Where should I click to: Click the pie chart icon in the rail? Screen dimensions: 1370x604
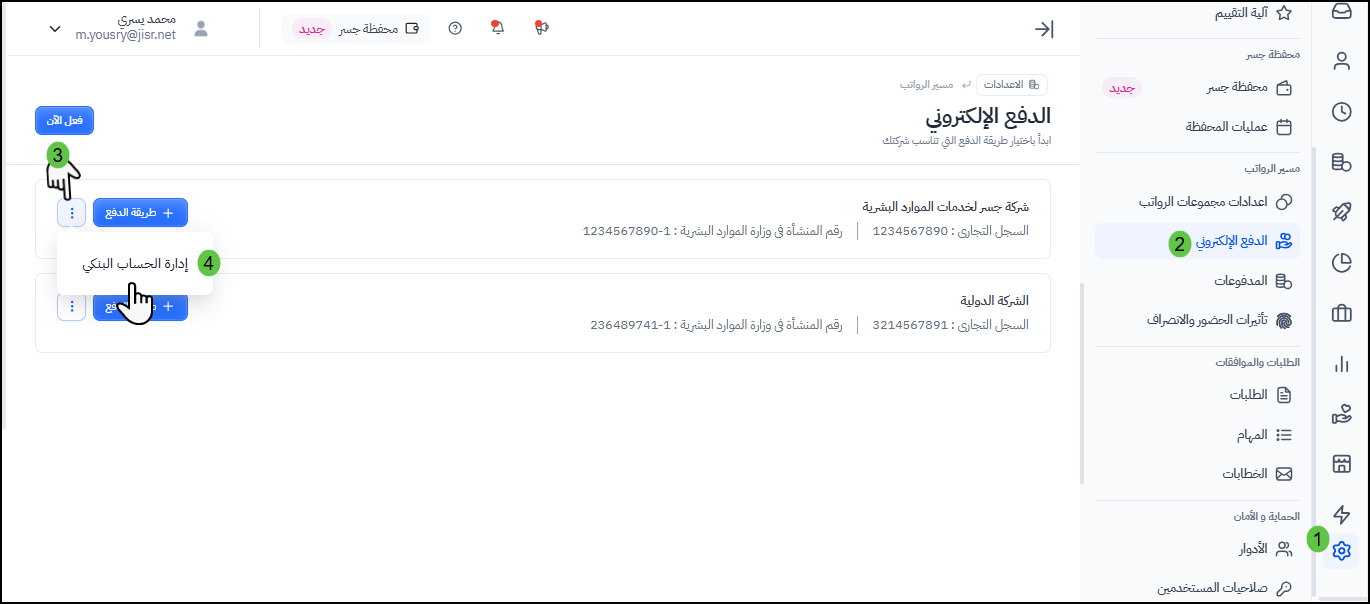(x=1341, y=263)
